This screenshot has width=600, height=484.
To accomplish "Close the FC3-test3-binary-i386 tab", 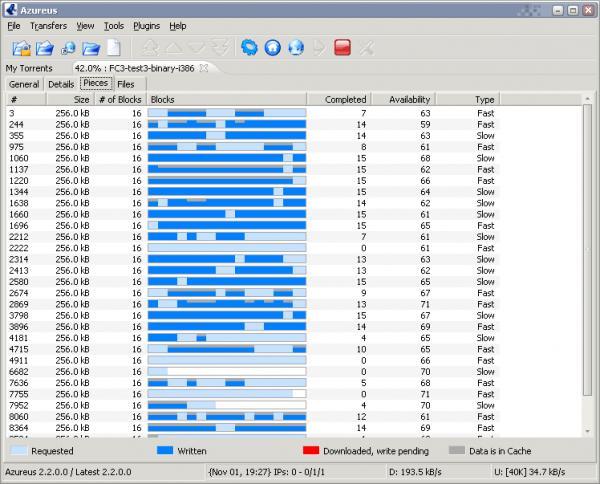I will point(204,68).
